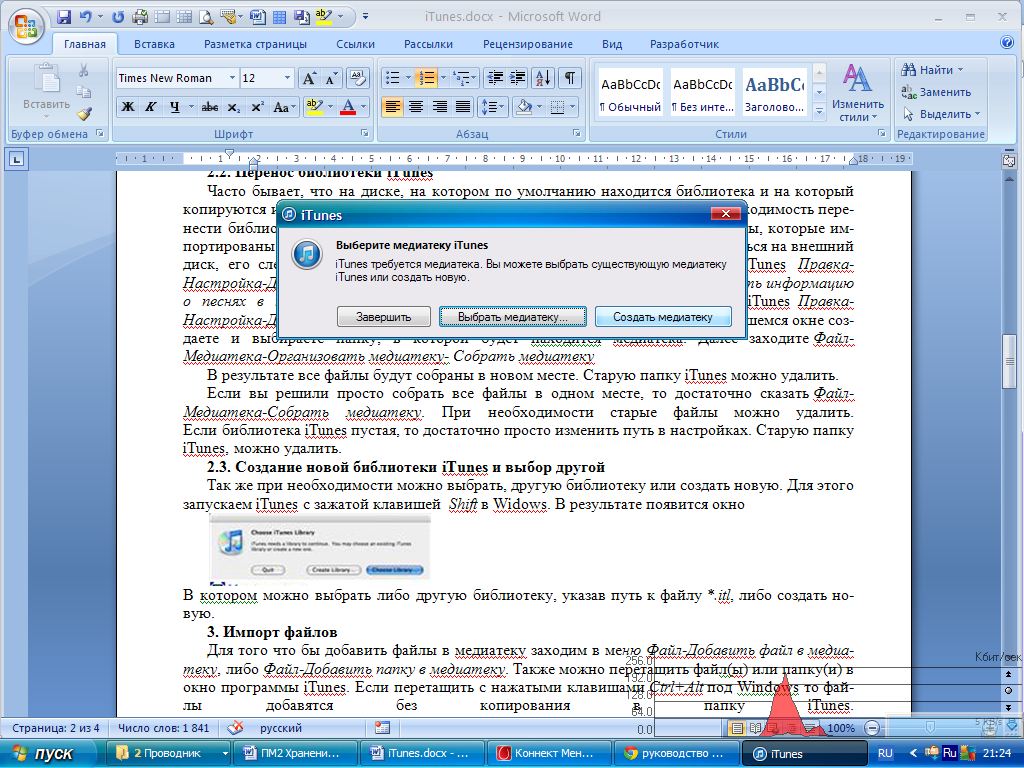
Task: Toggle Italic (К) formatting
Action: point(151,107)
